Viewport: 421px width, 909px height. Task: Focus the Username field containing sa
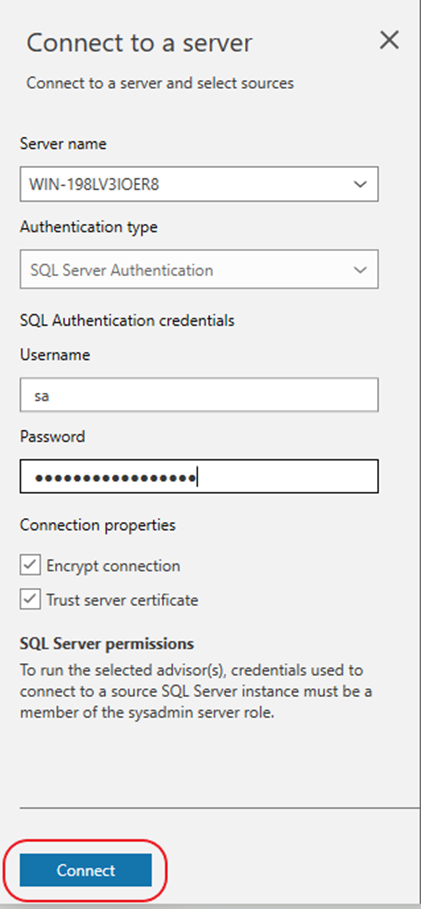click(199, 395)
